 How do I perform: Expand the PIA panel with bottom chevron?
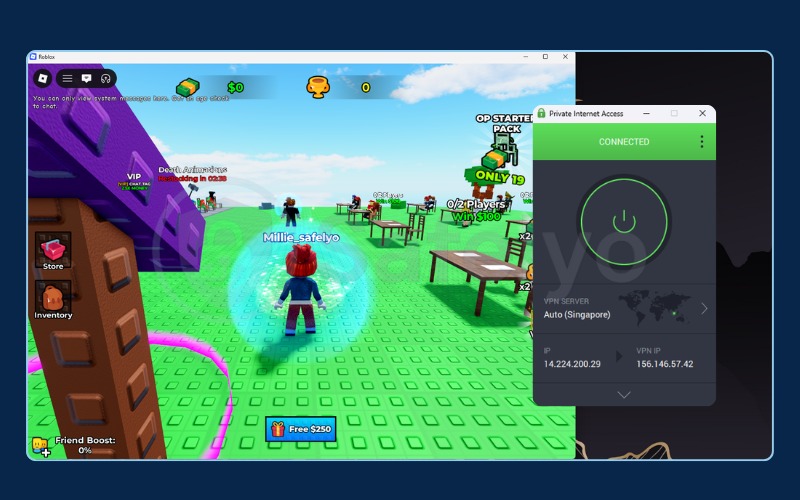click(624, 394)
